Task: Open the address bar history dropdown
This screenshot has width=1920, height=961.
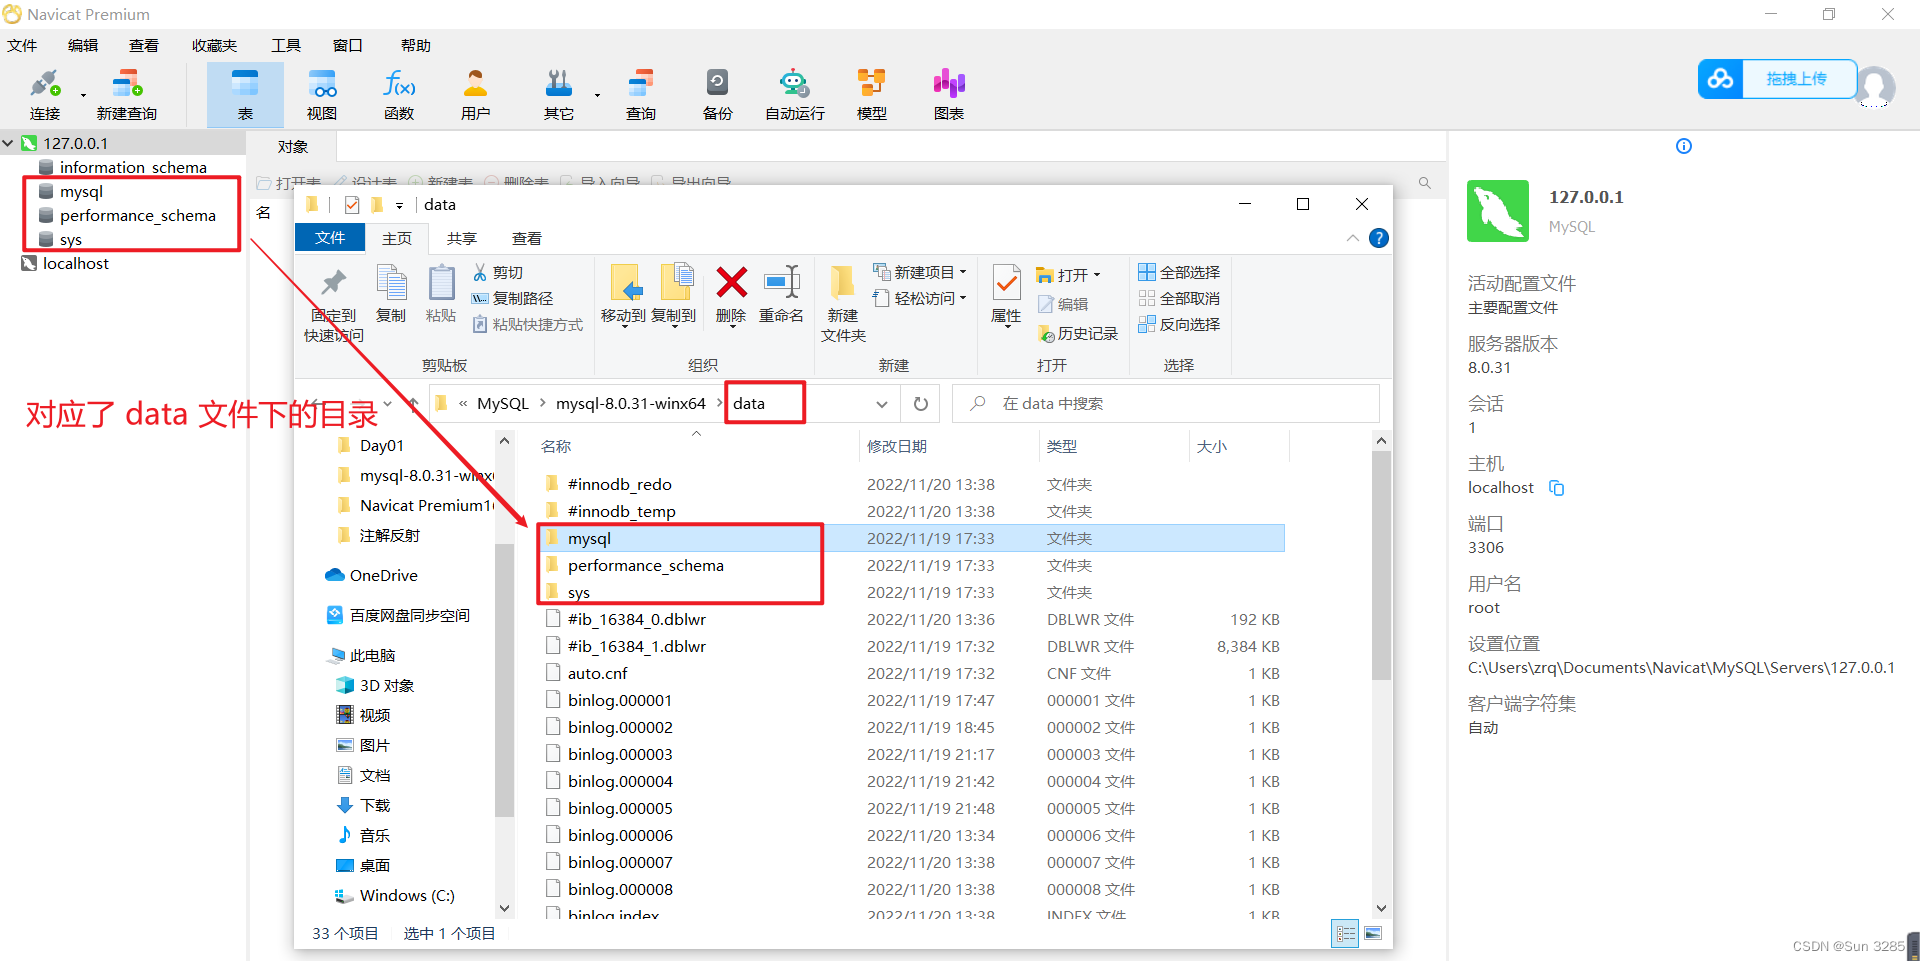Action: (x=882, y=404)
